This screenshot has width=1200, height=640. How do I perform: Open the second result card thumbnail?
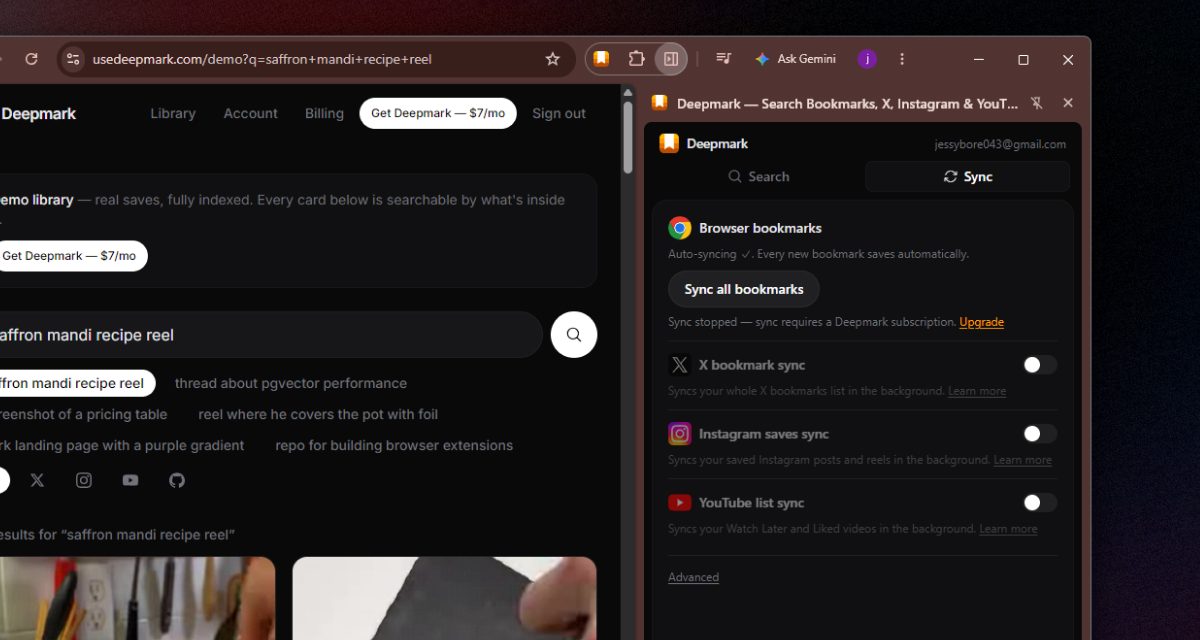point(444,598)
